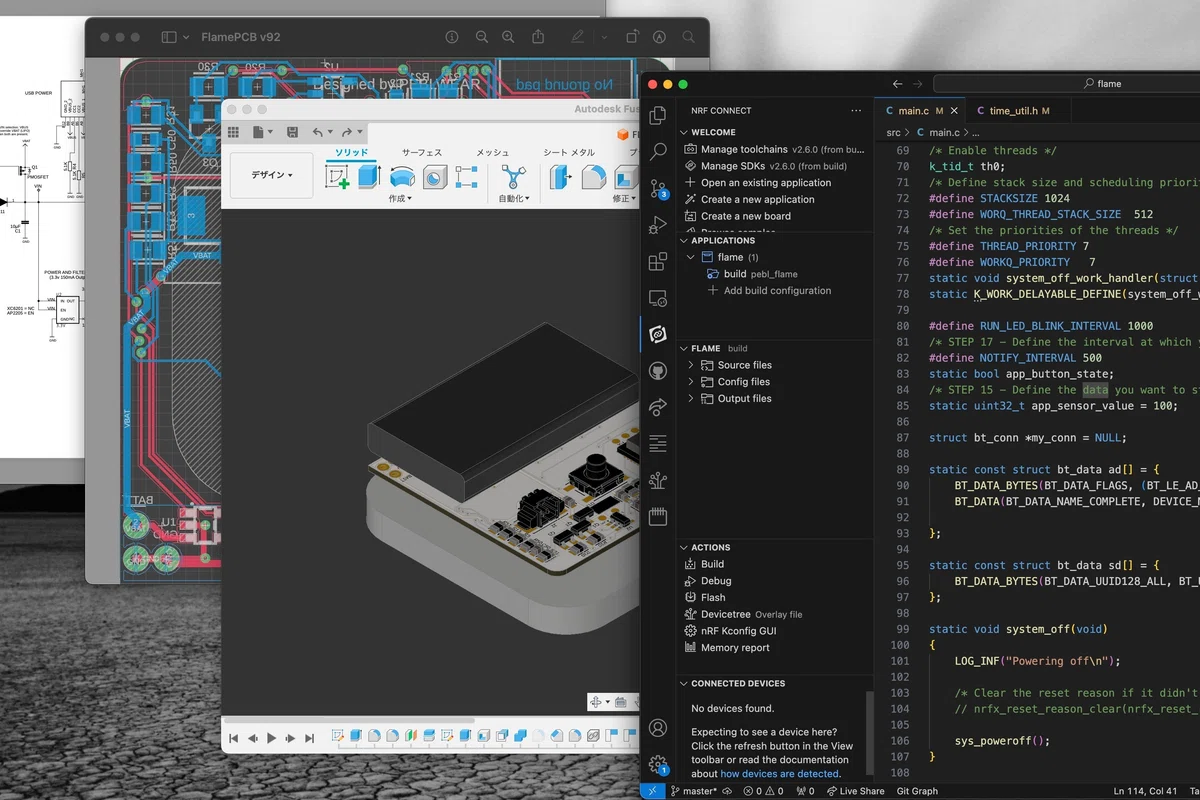Open Run and Debug view in activity bar

[657, 225]
